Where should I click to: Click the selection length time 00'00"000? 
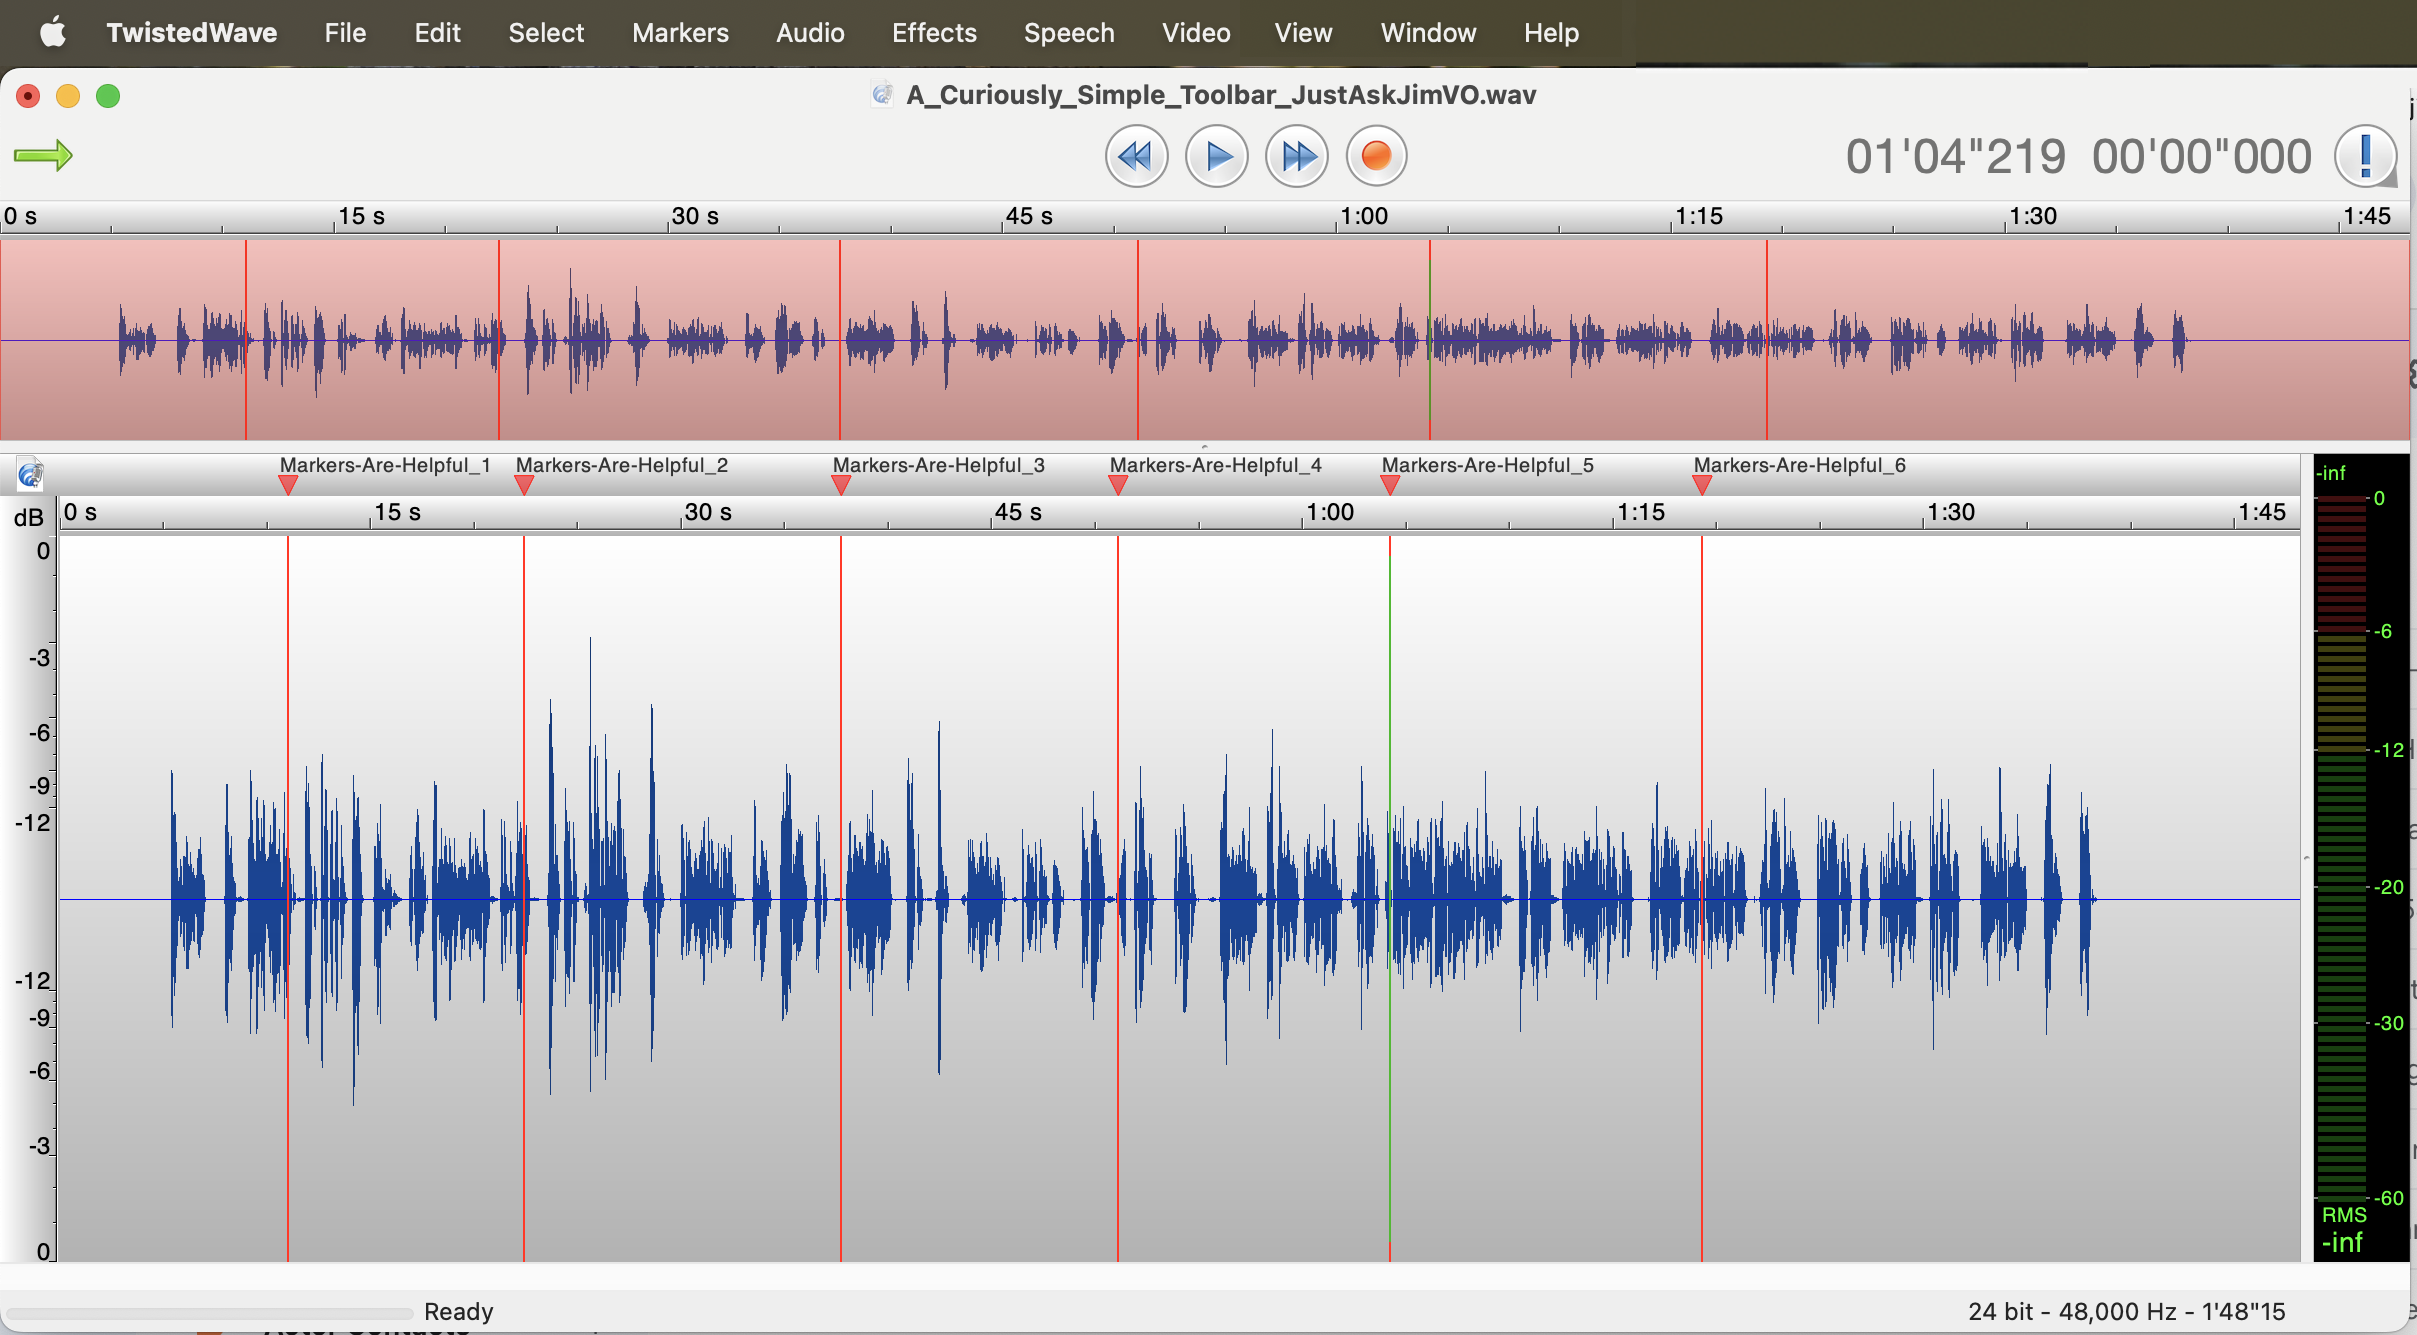(x=2202, y=157)
